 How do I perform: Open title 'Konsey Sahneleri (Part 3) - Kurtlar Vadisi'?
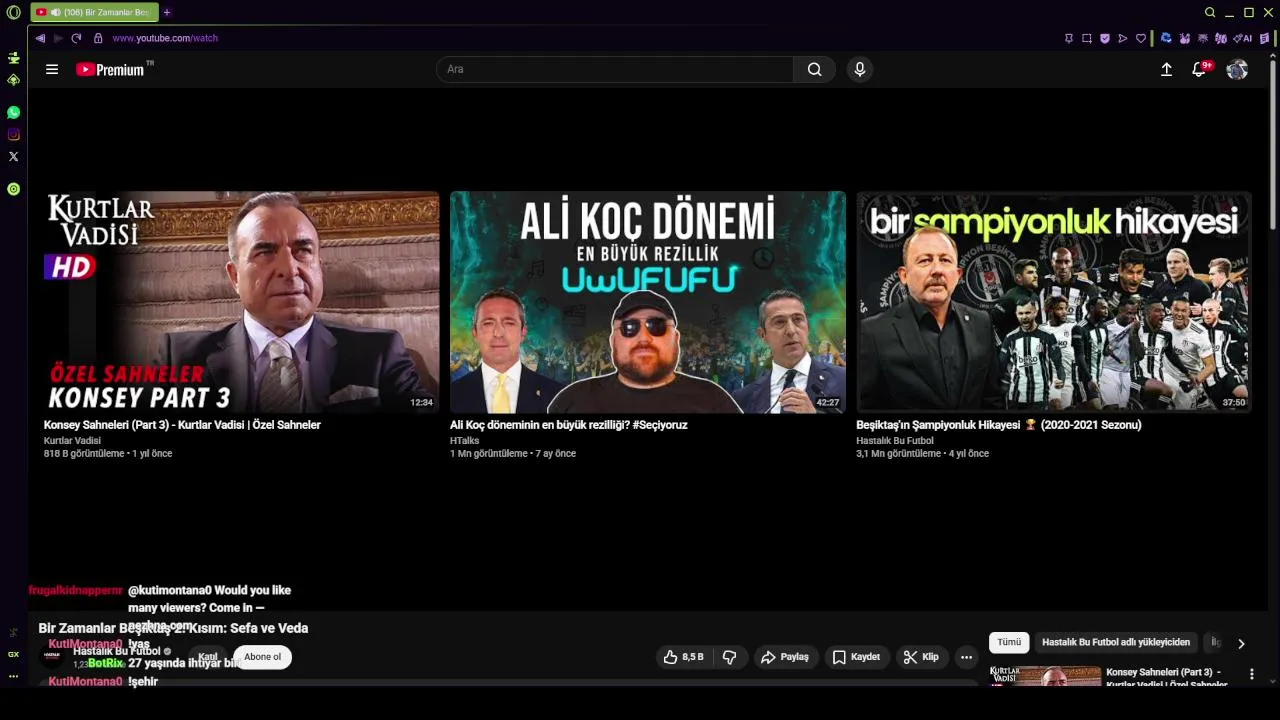click(182, 425)
